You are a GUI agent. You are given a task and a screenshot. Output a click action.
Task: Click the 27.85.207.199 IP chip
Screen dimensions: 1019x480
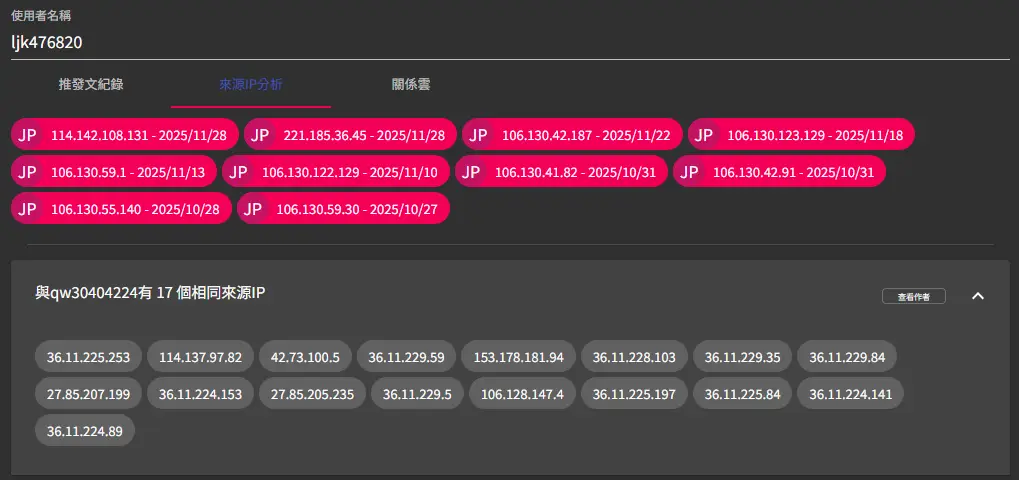(x=88, y=394)
